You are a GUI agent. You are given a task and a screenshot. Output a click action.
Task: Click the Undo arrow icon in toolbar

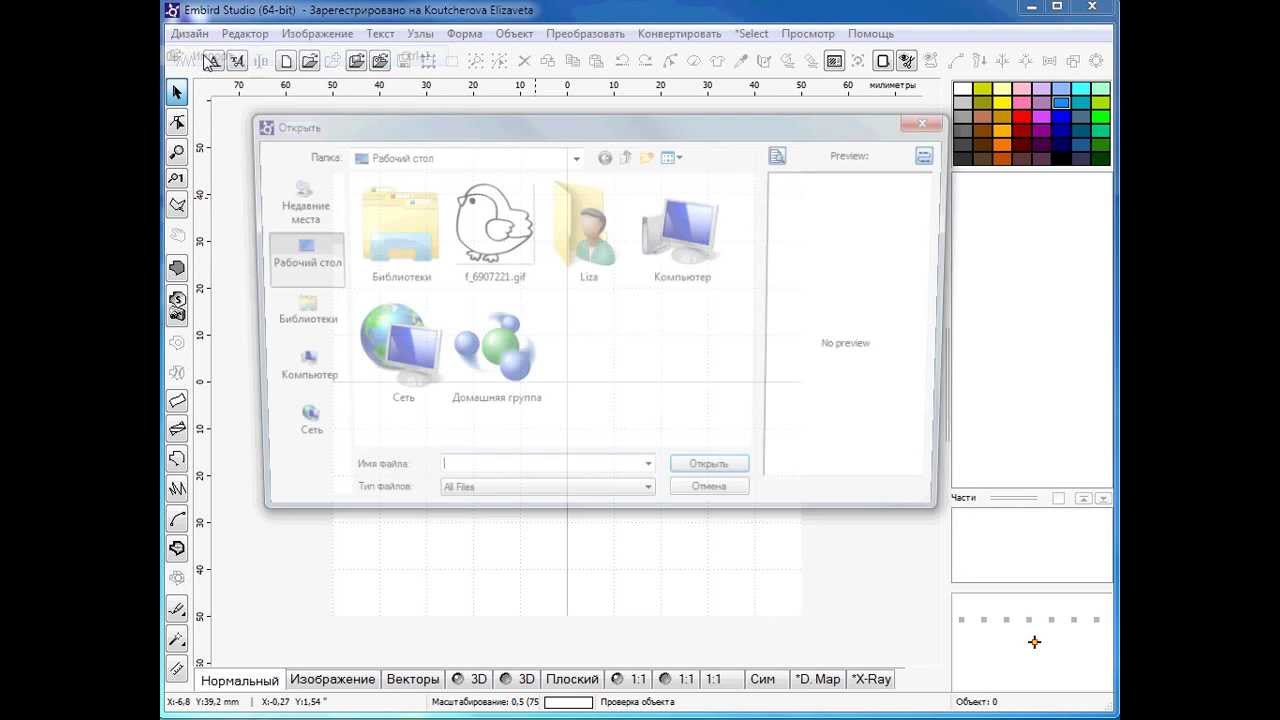coord(621,61)
